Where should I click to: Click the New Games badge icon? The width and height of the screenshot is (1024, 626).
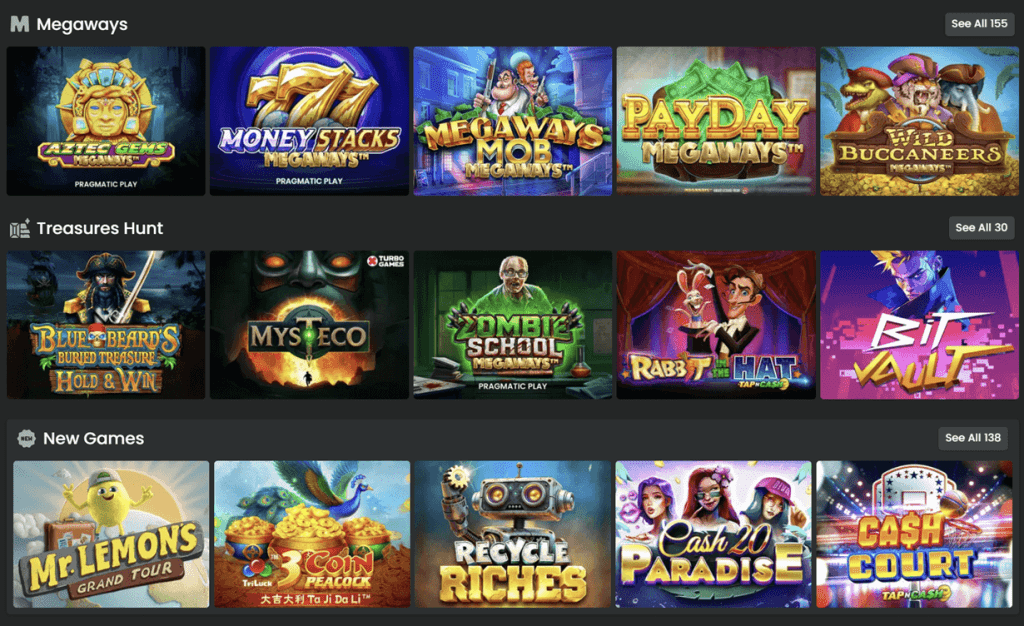[x=26, y=438]
